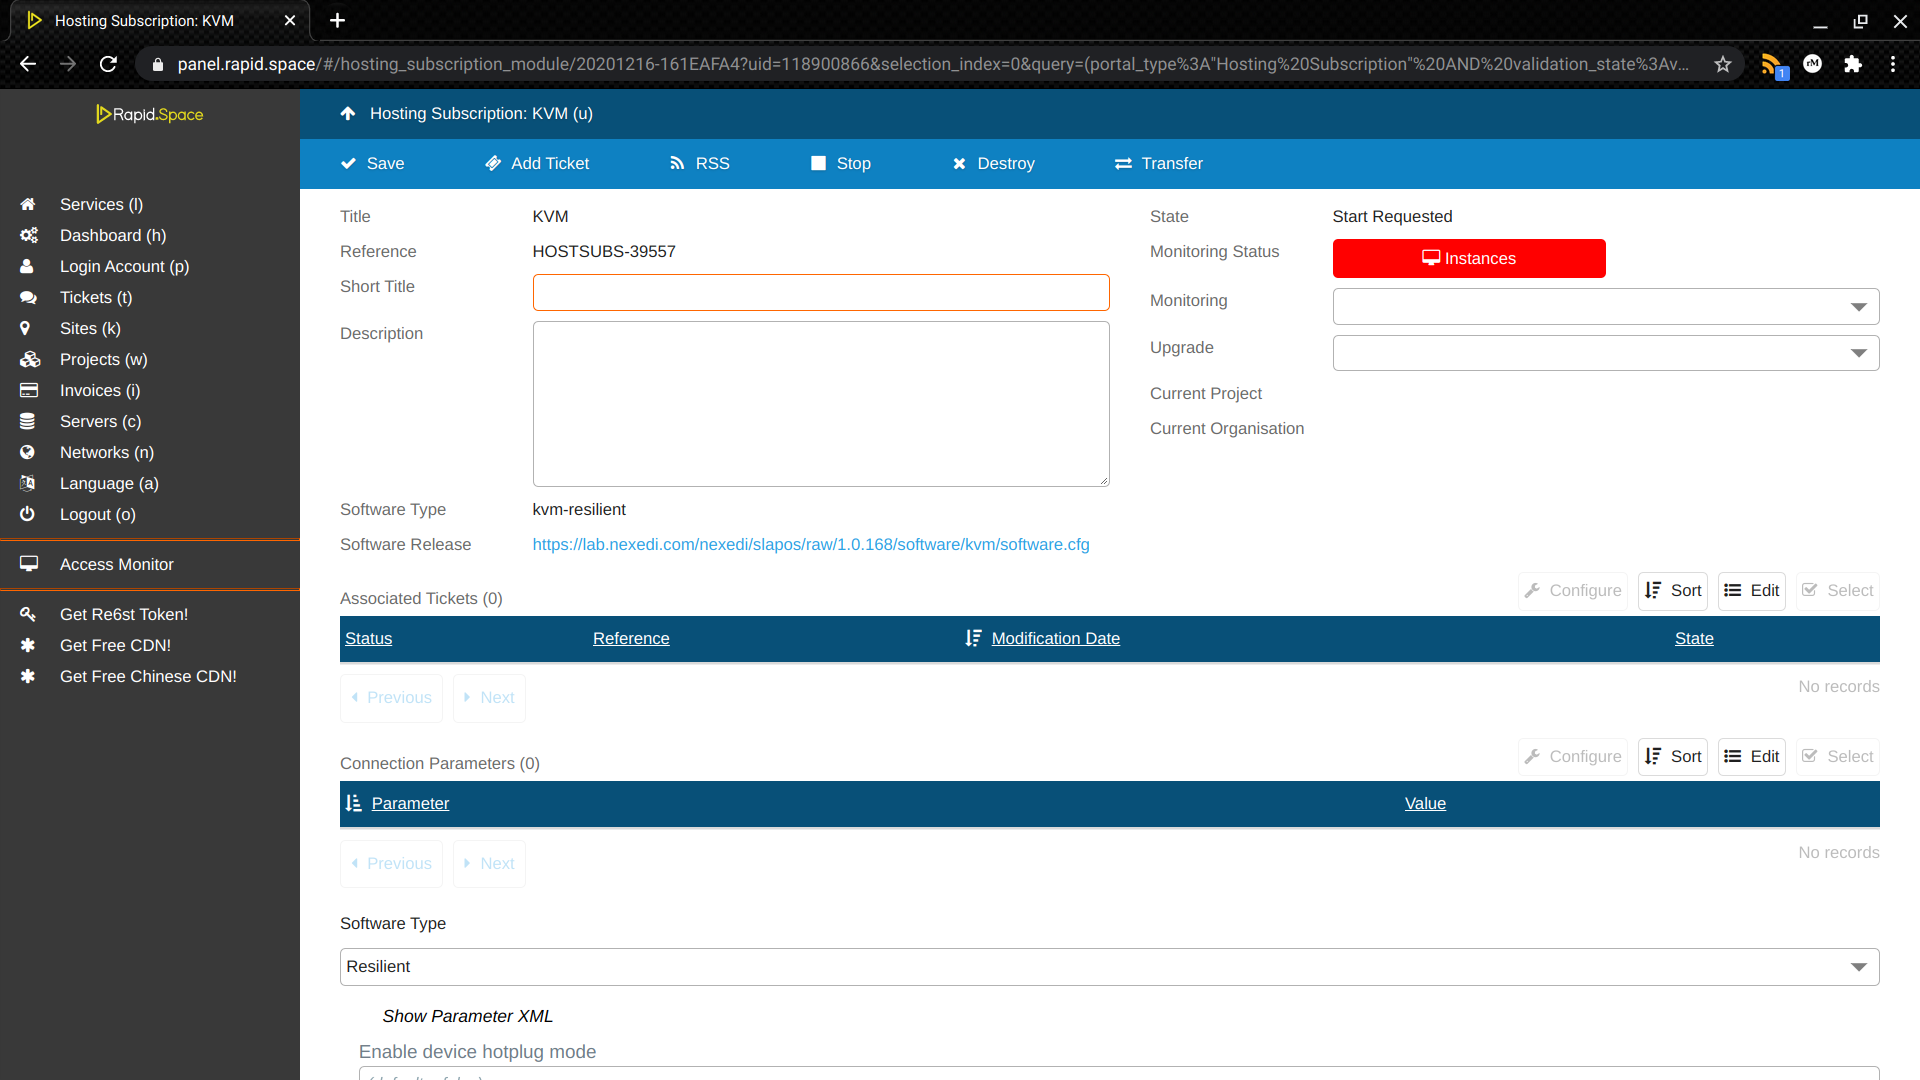Screen dimensions: 1920x1080
Task: Click the RSS feed extension icon in browser toolbar
Action: point(1772,65)
